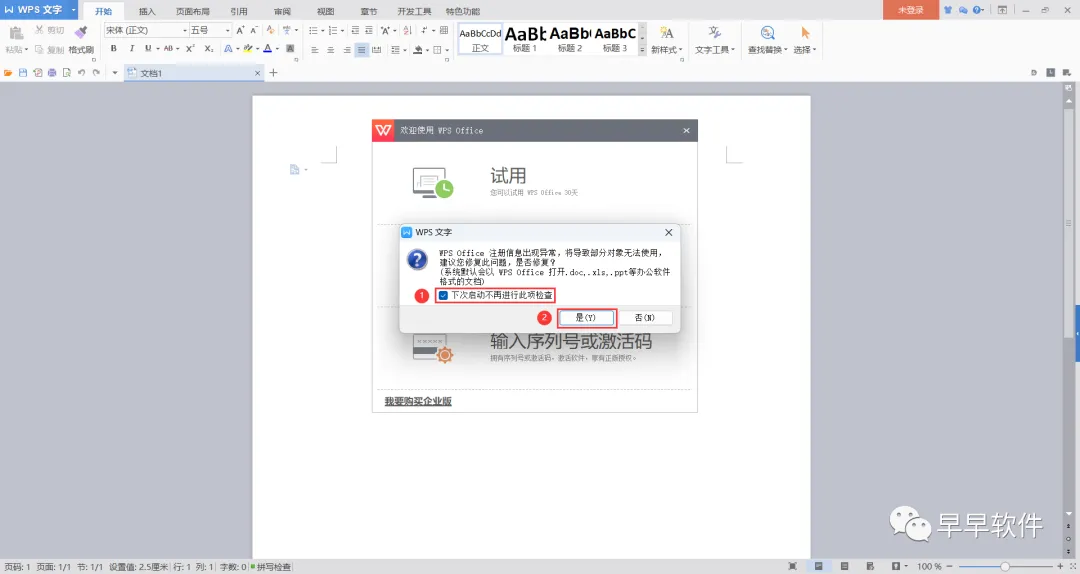Expand the highlight color dropdown arrow
This screenshot has width=1080, height=574.
[x=257, y=49]
